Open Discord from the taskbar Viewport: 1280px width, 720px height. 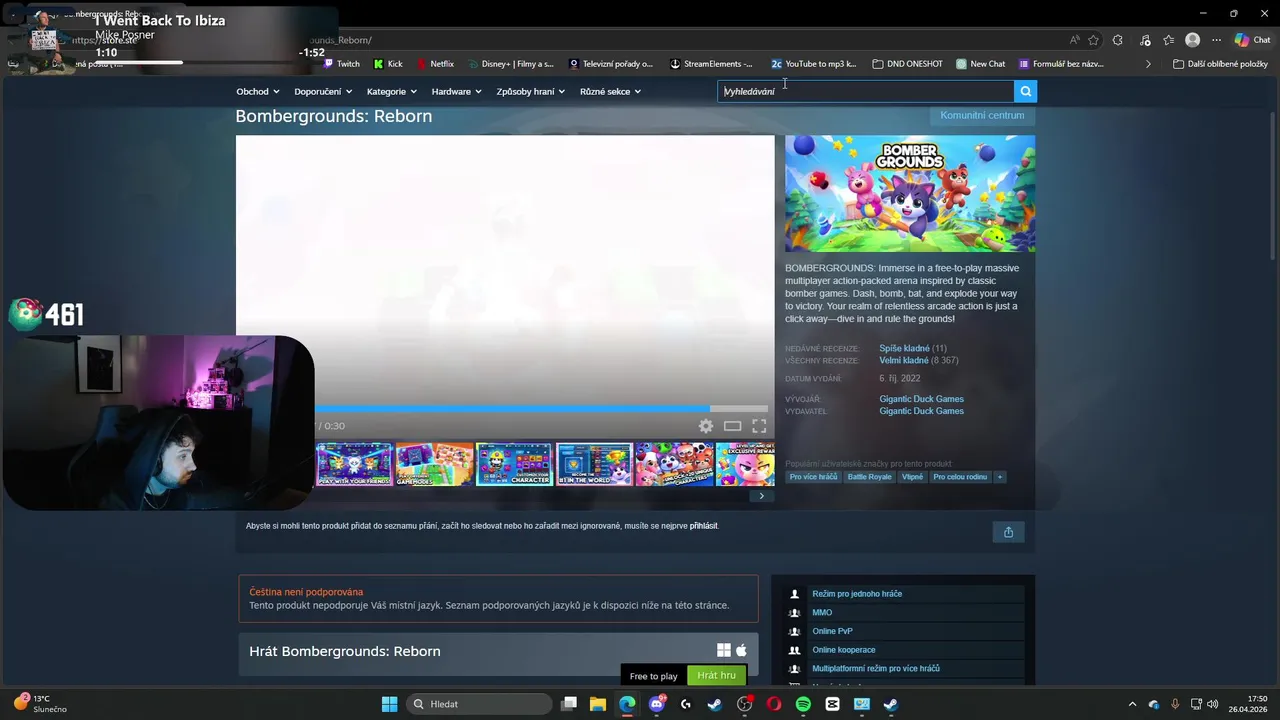coord(656,704)
